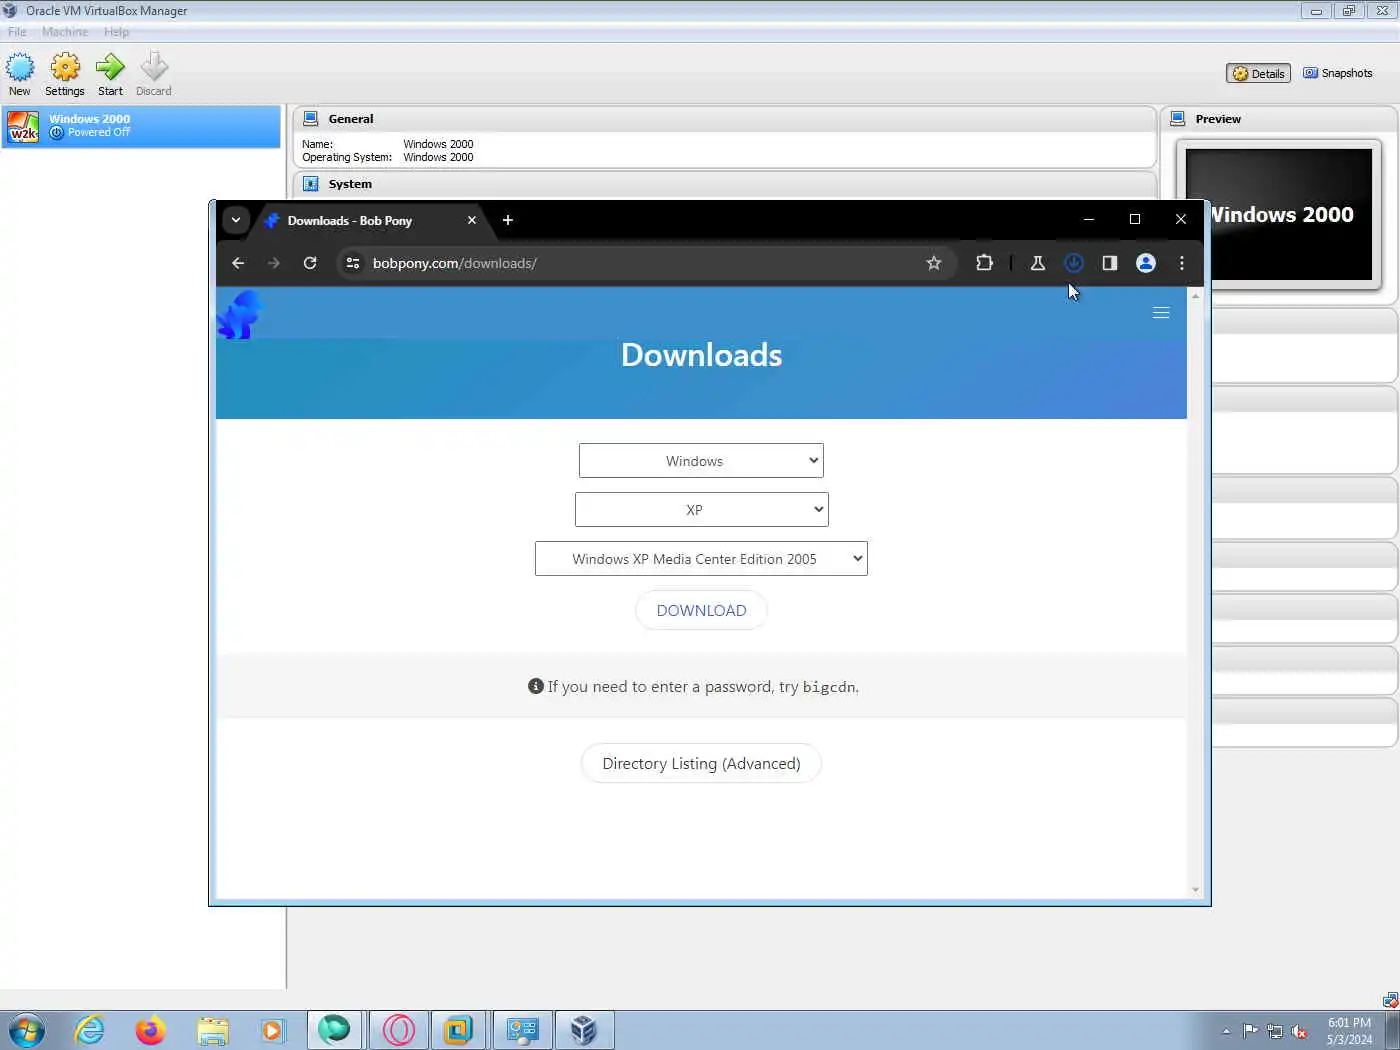The height and width of the screenshot is (1050, 1400).
Task: Open the Help menu in VirtualBox
Action: [x=116, y=32]
